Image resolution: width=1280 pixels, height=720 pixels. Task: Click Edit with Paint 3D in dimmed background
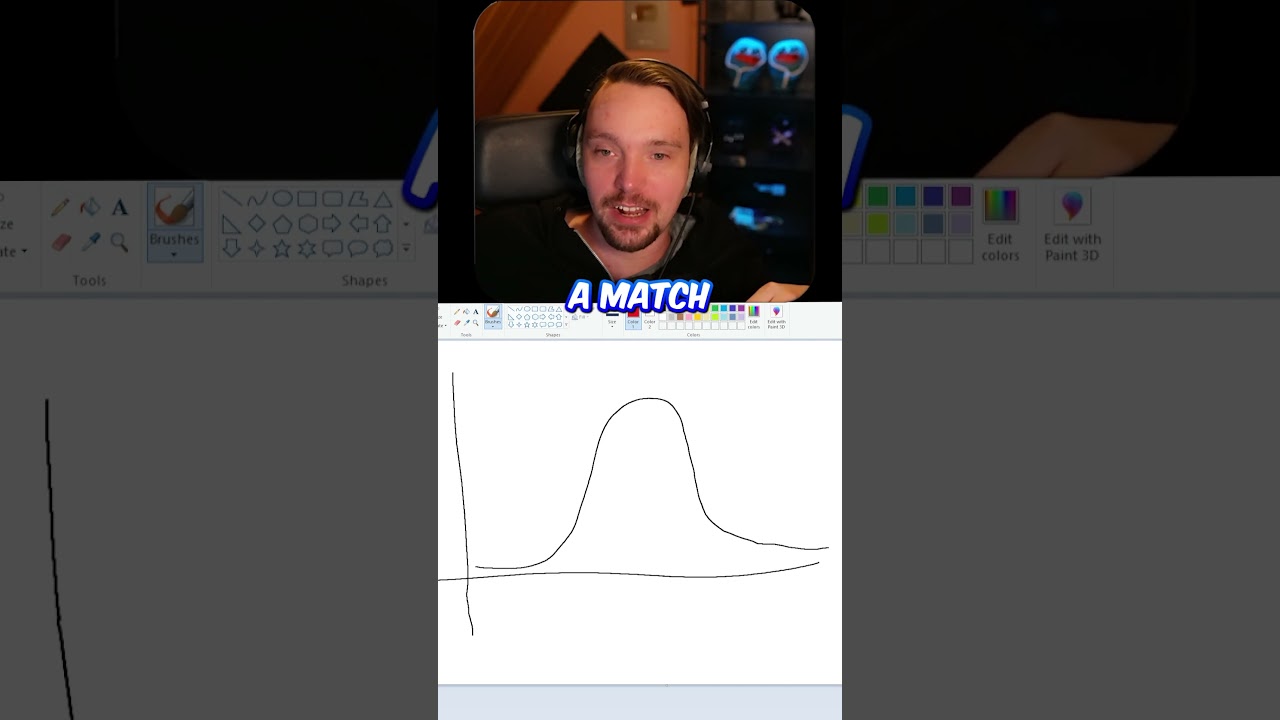1072,224
